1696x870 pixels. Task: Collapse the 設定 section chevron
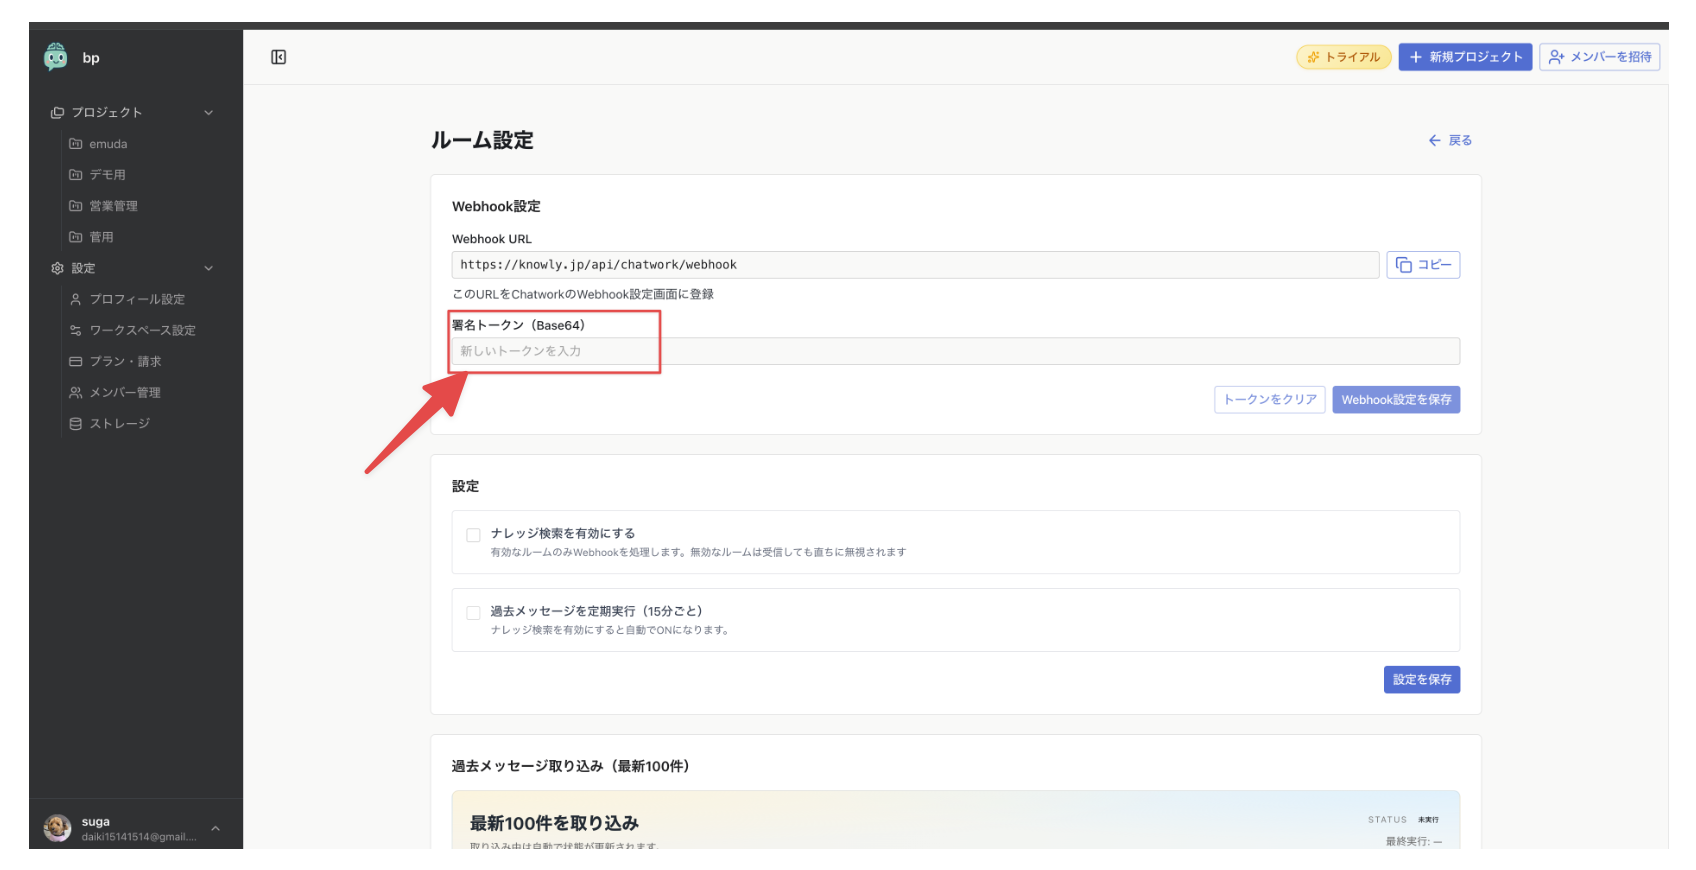point(209,268)
